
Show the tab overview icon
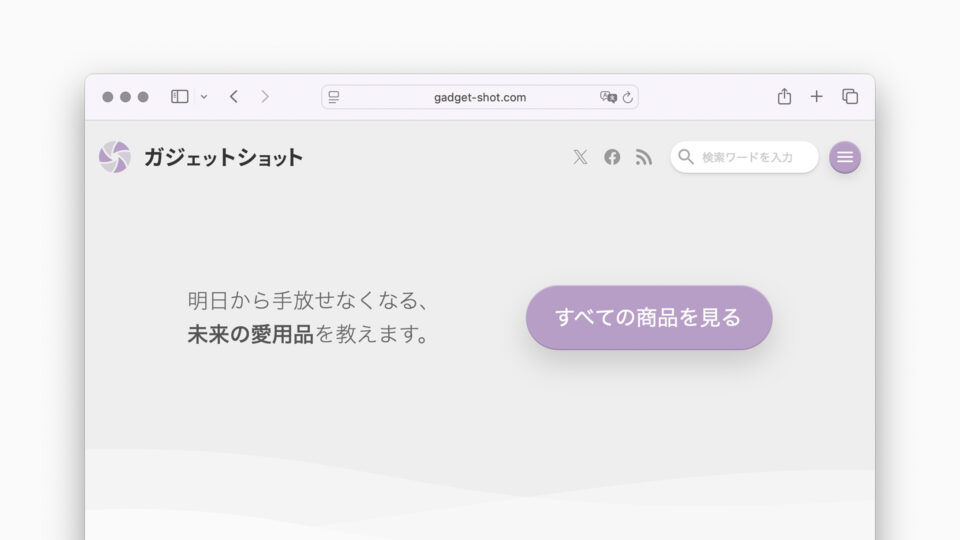click(x=850, y=97)
